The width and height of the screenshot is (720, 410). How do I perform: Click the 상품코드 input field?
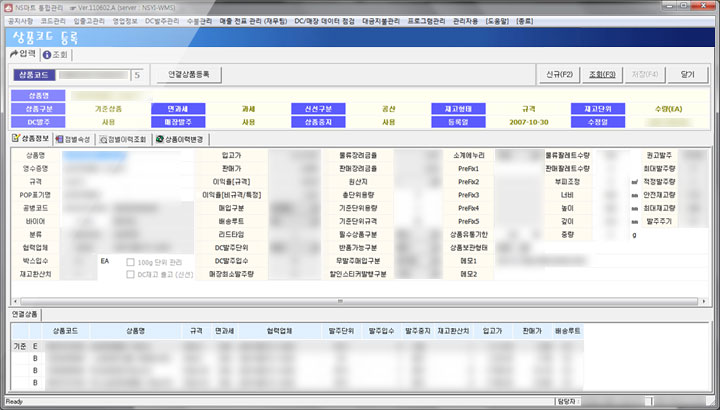[x=93, y=75]
